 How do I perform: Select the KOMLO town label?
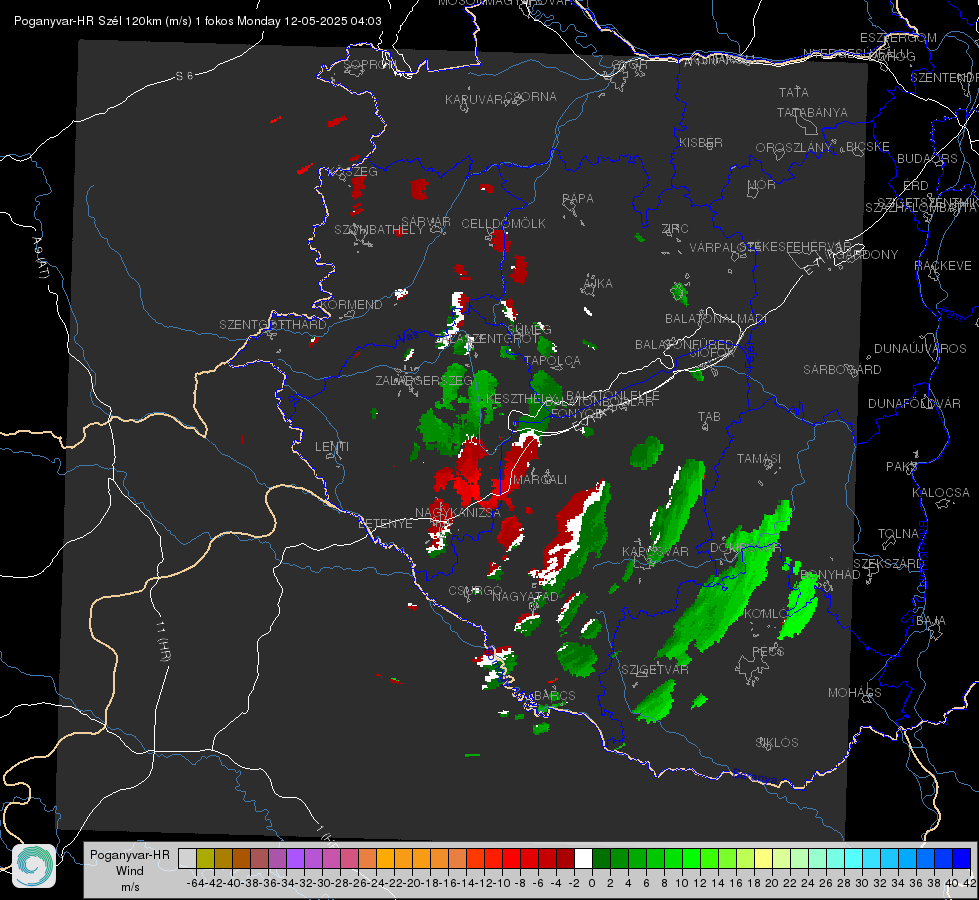[765, 614]
